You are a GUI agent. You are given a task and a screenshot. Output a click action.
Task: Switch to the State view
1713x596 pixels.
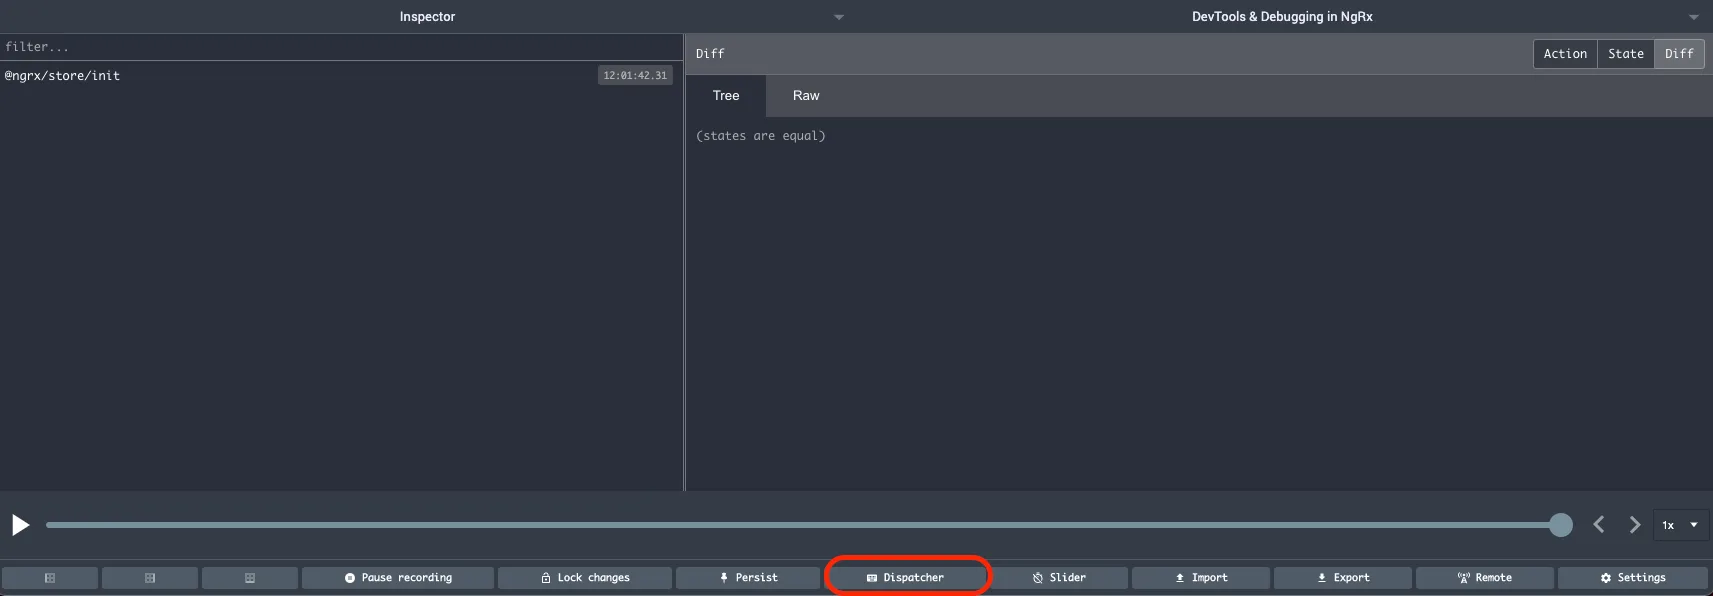(x=1626, y=54)
